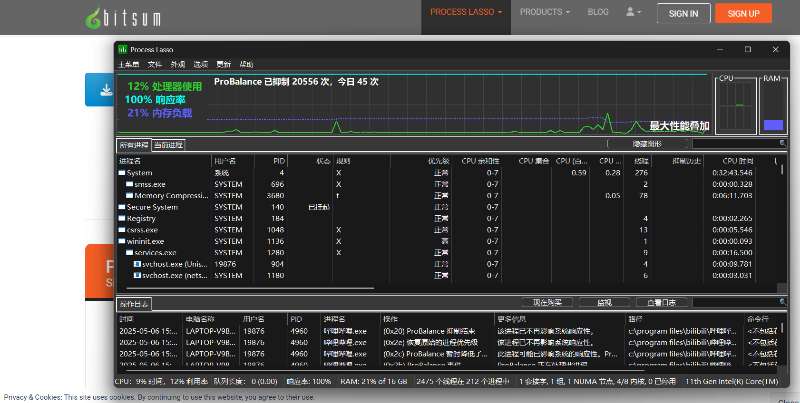This screenshot has height=403, width=800.
Task: Open the 主菜单 menu
Action: pos(129,64)
